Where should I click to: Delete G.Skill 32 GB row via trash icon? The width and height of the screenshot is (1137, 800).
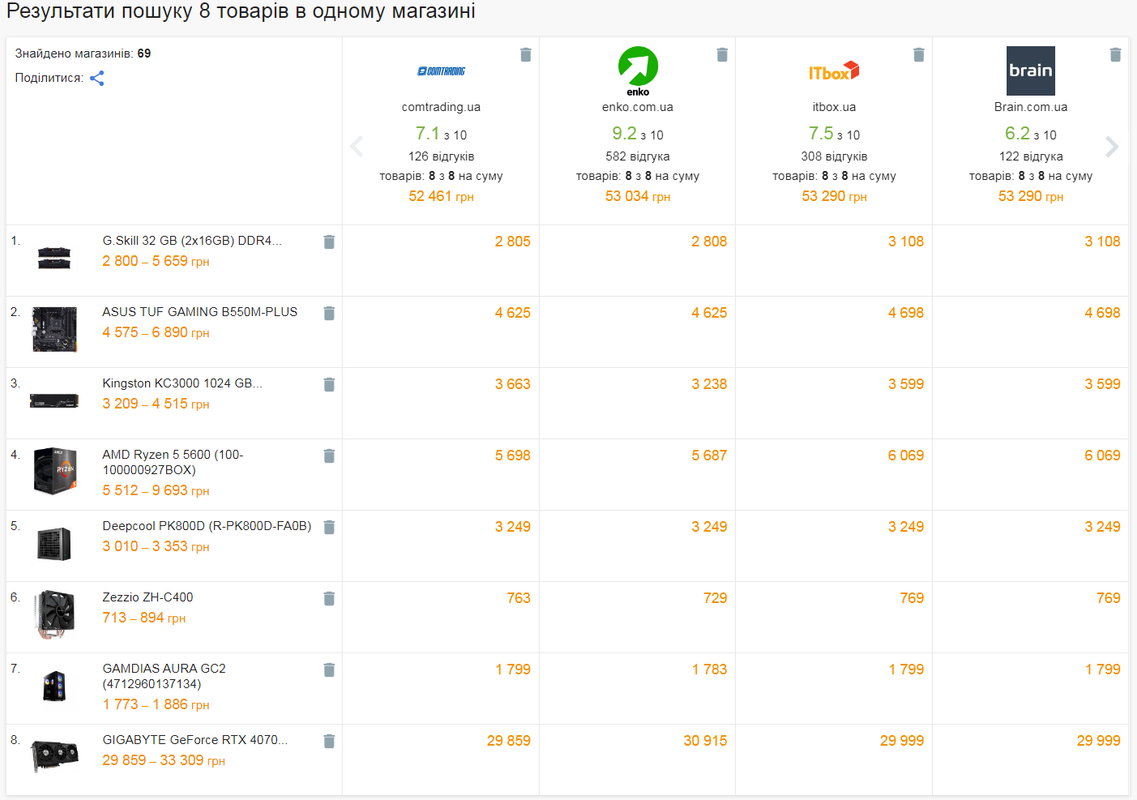[329, 242]
